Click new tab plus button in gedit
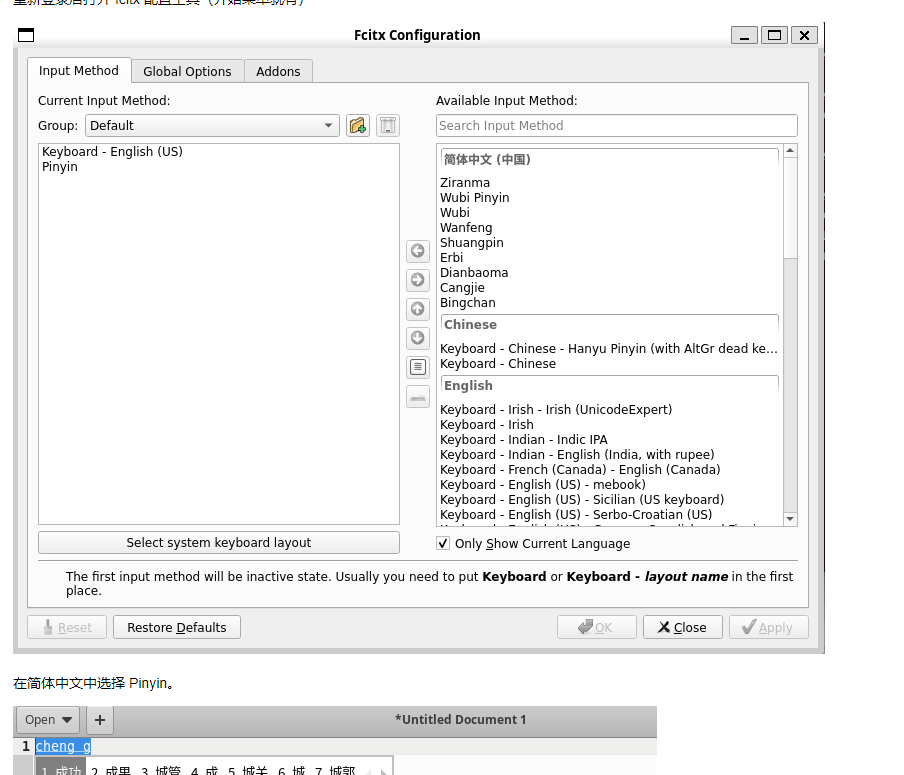 [100, 720]
